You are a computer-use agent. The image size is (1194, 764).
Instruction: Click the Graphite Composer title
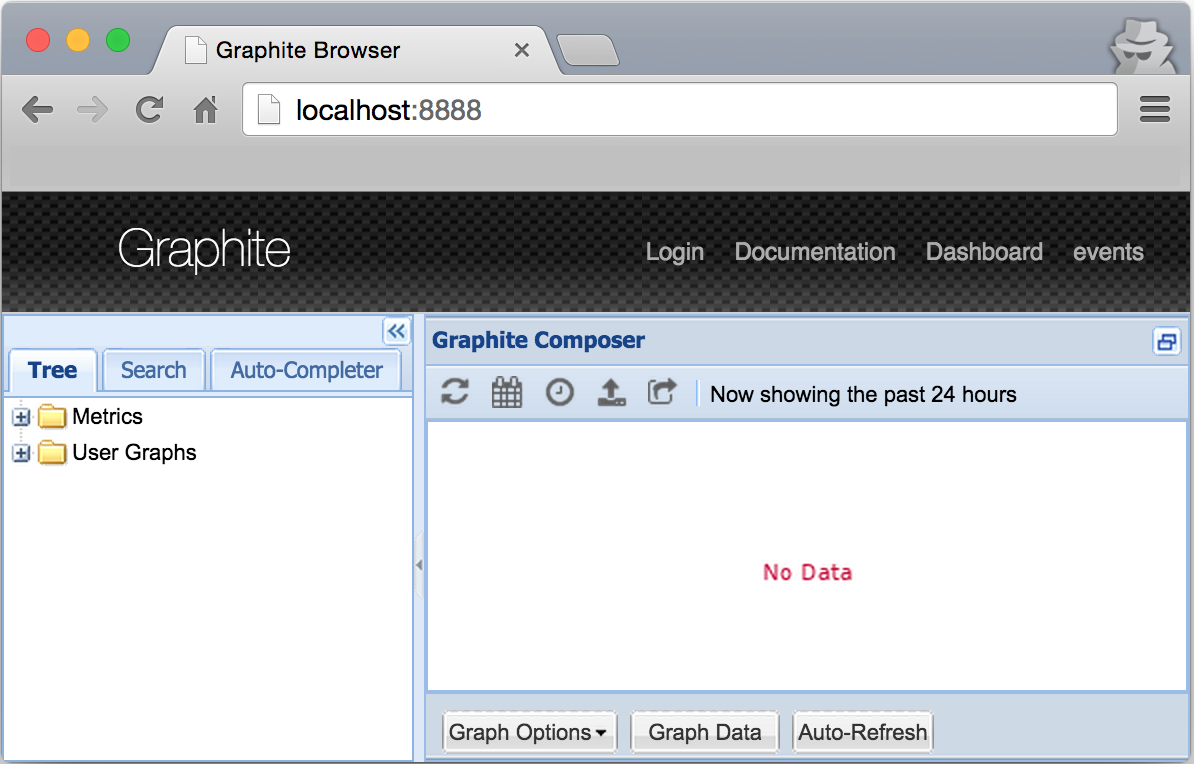click(x=538, y=340)
